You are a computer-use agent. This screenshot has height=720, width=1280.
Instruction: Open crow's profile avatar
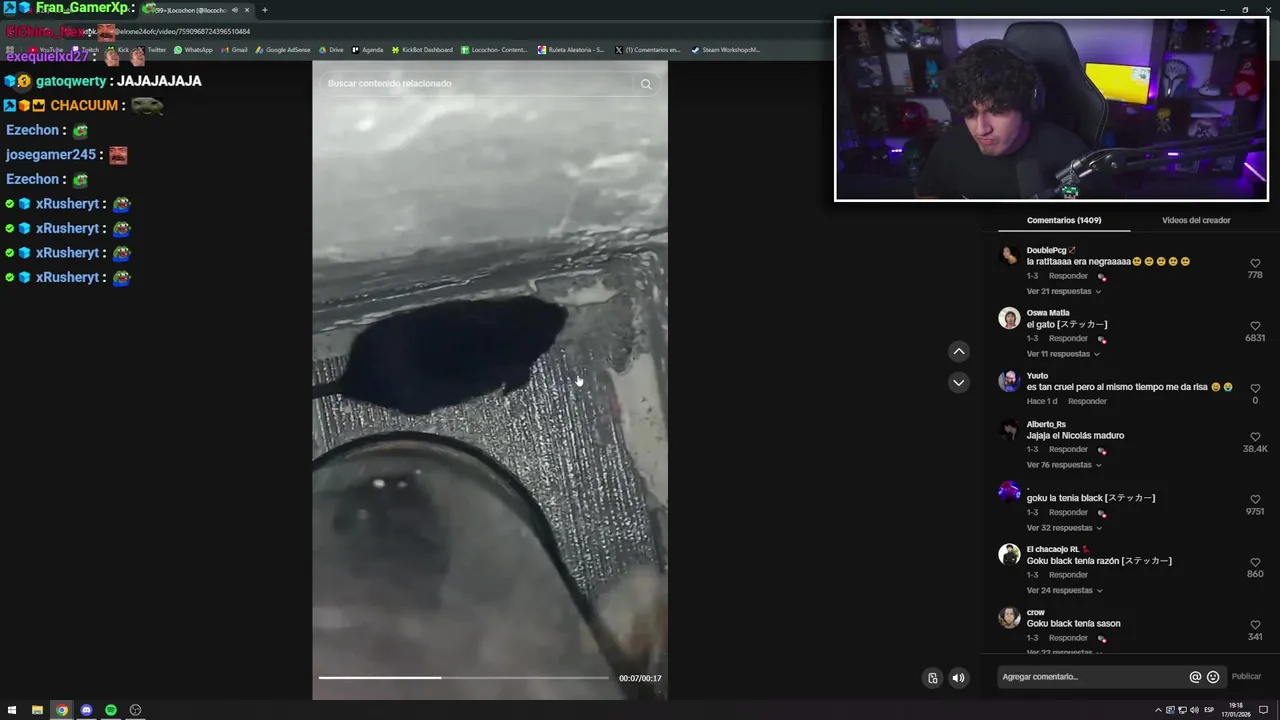click(x=1009, y=617)
